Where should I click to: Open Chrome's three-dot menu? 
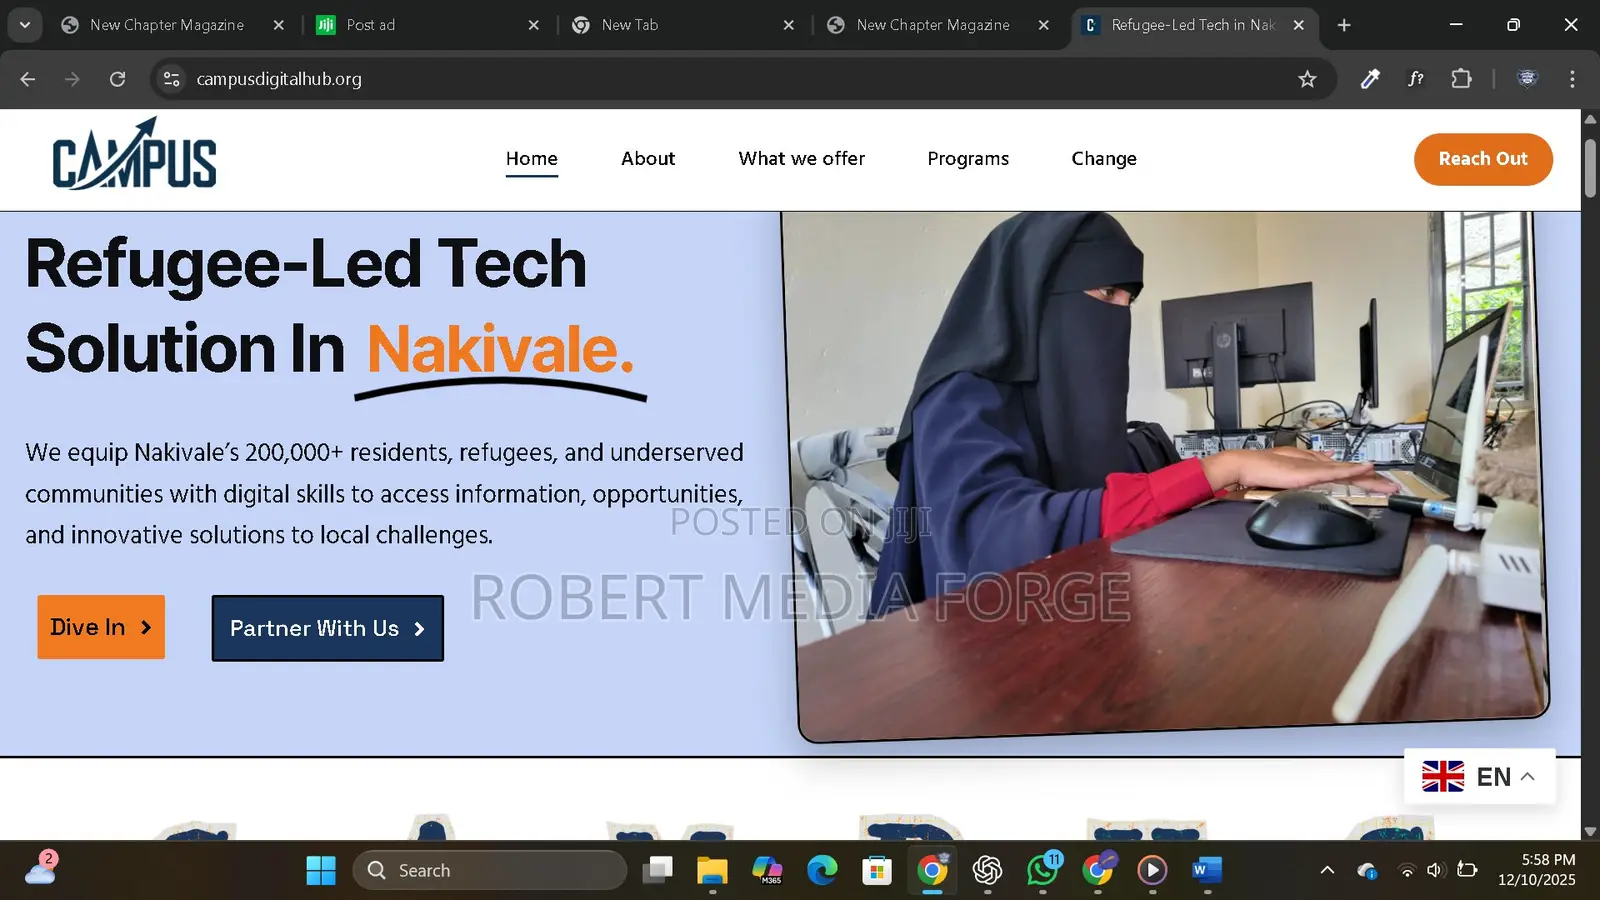(x=1572, y=79)
